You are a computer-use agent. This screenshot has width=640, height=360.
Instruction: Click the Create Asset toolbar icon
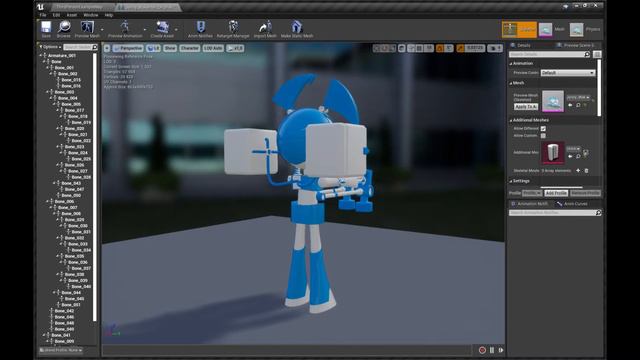[x=162, y=28]
